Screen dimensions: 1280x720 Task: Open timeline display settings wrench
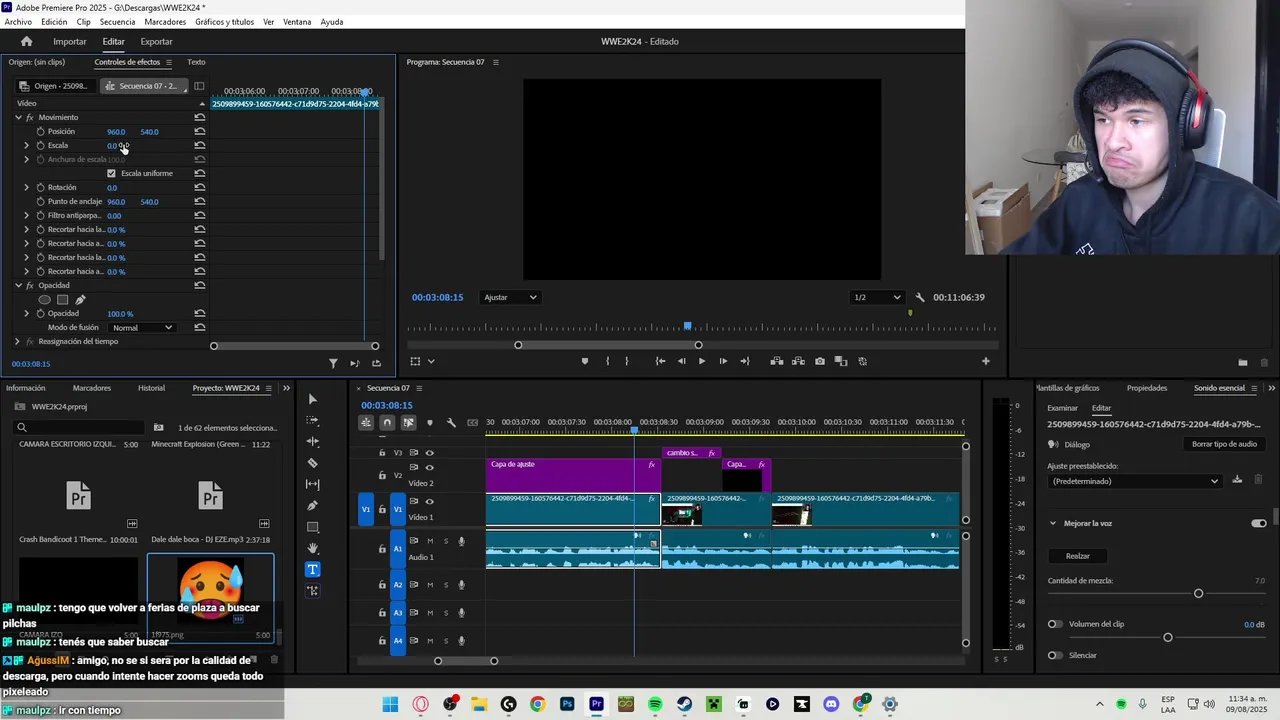451,422
